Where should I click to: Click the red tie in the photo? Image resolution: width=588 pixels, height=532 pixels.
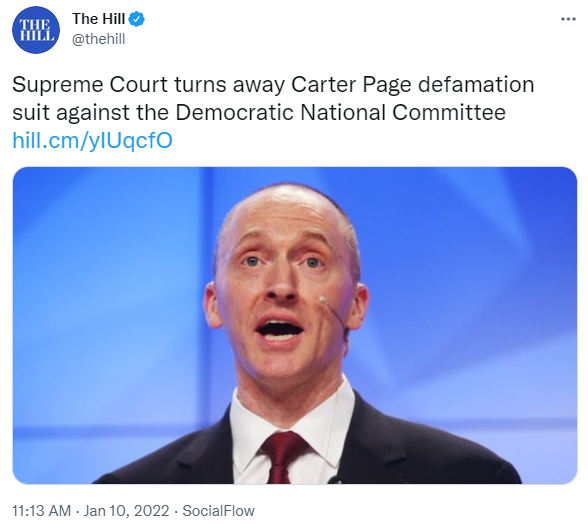pyautogui.click(x=282, y=457)
